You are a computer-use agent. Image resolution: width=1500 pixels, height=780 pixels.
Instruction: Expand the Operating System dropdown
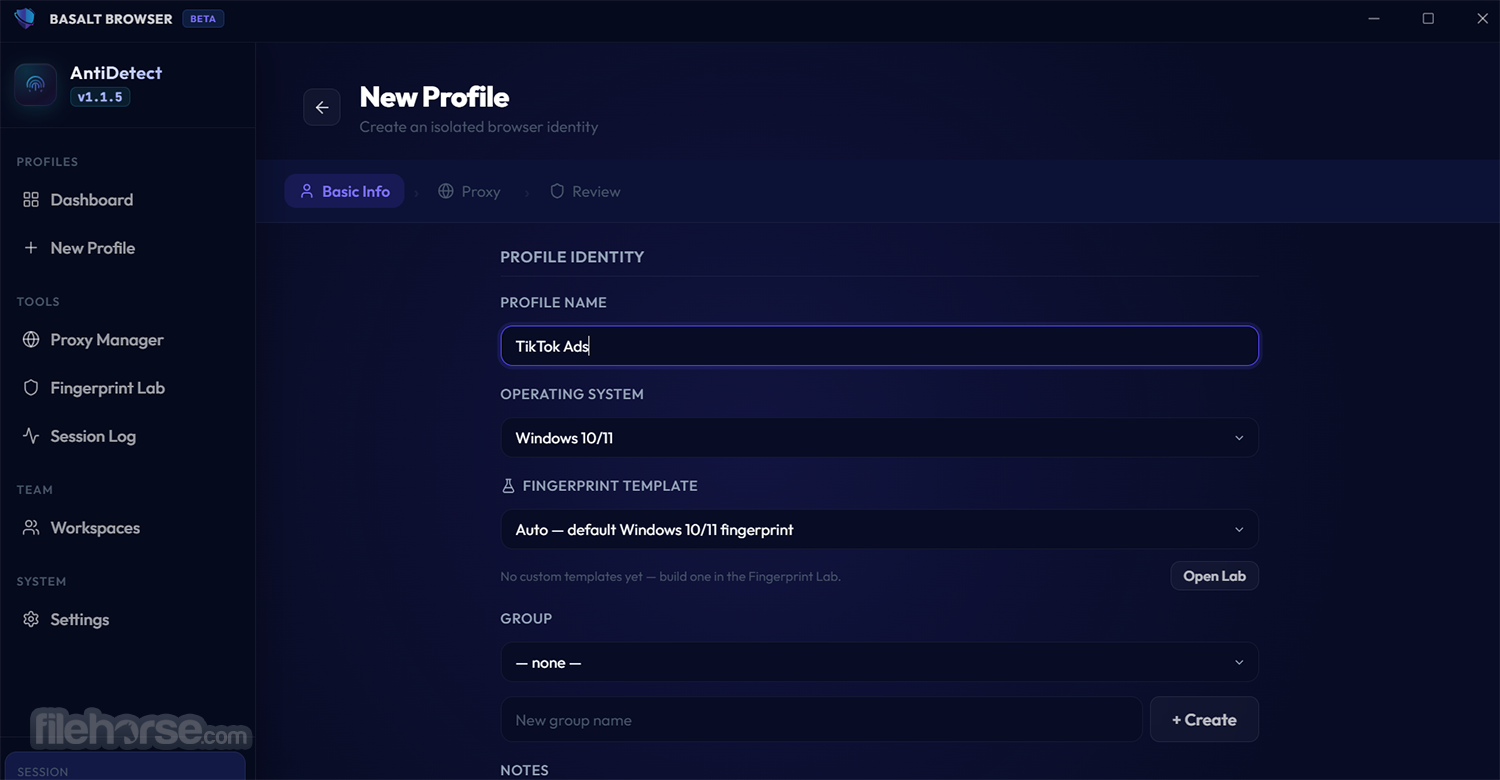(879, 438)
